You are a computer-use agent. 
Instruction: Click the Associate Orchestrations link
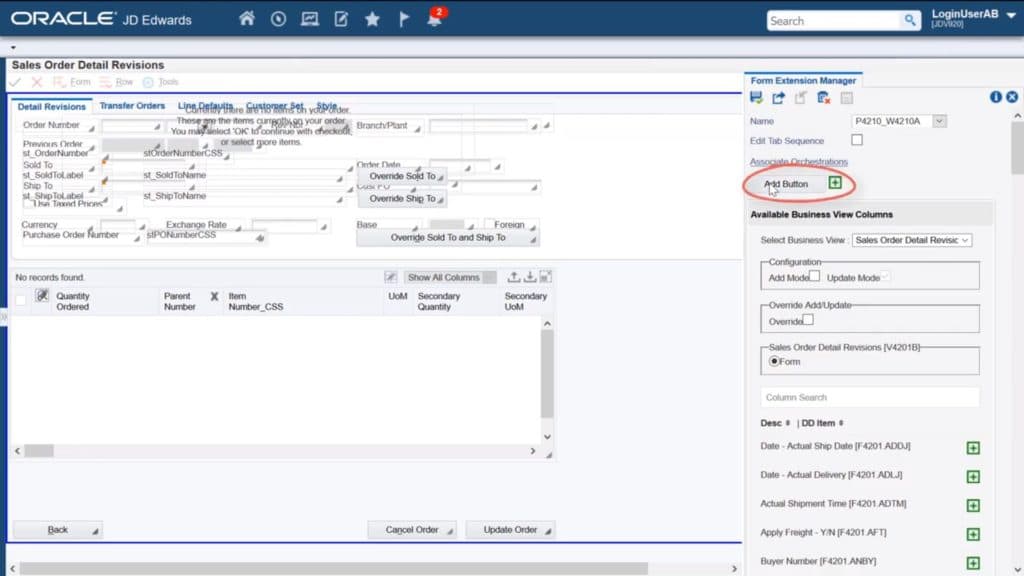click(x=797, y=161)
